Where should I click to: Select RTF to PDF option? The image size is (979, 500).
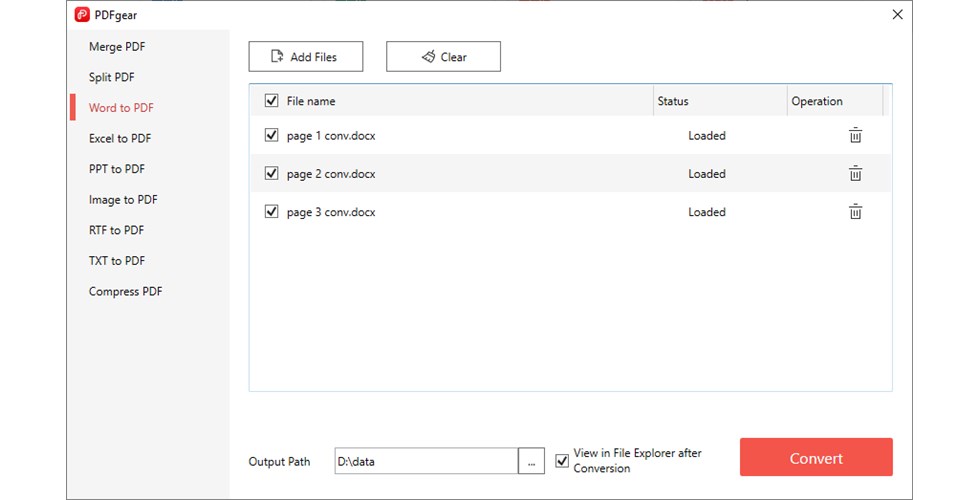click(116, 230)
